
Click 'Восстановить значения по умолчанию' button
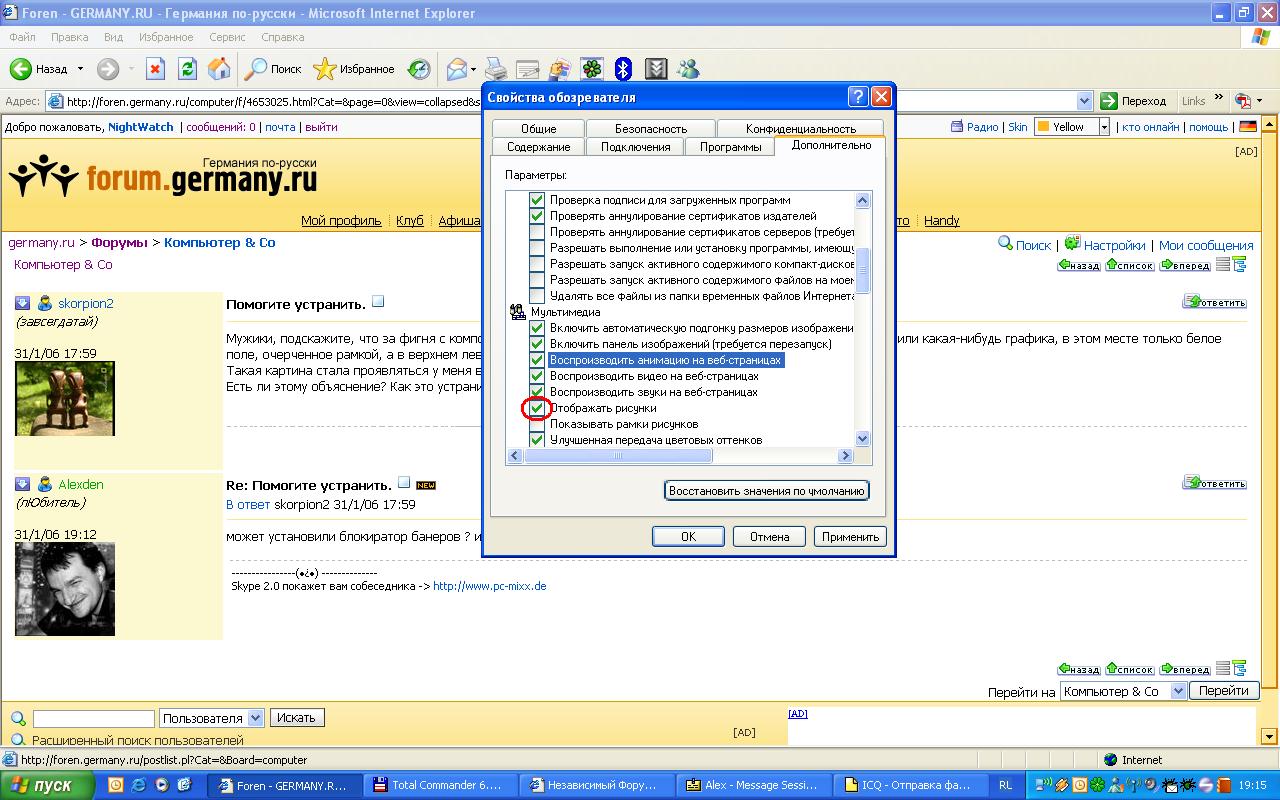pos(766,491)
